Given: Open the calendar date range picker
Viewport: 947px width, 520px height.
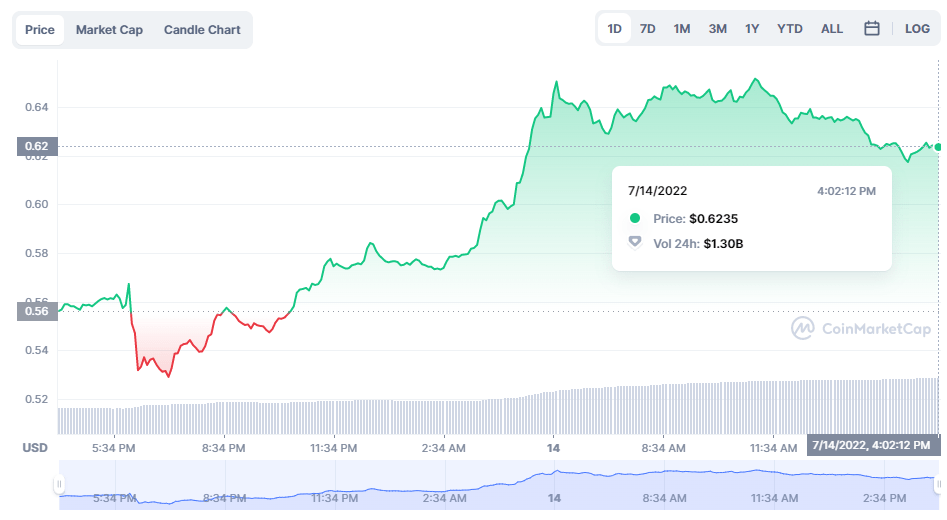Looking at the screenshot, I should point(872,29).
